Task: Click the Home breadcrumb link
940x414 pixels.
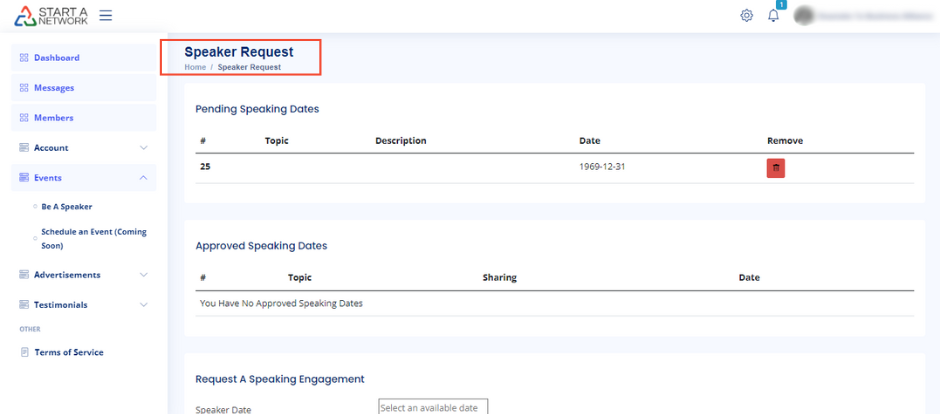Action: click(195, 67)
